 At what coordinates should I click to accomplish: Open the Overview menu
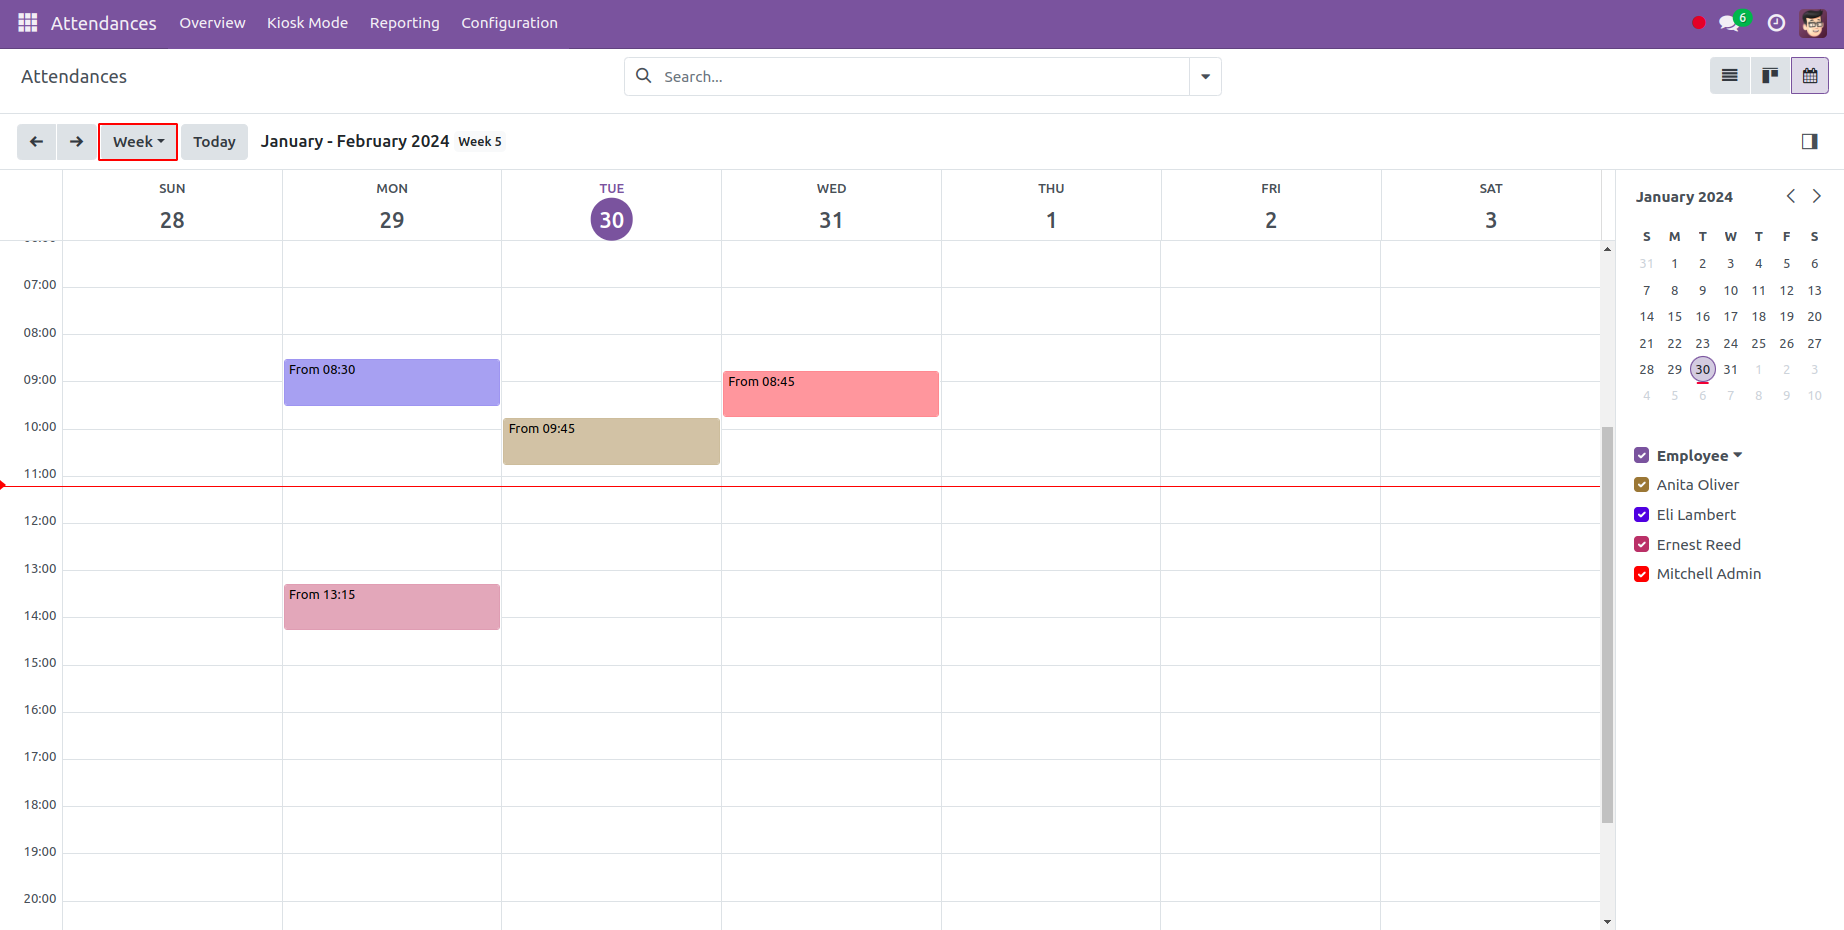[212, 23]
